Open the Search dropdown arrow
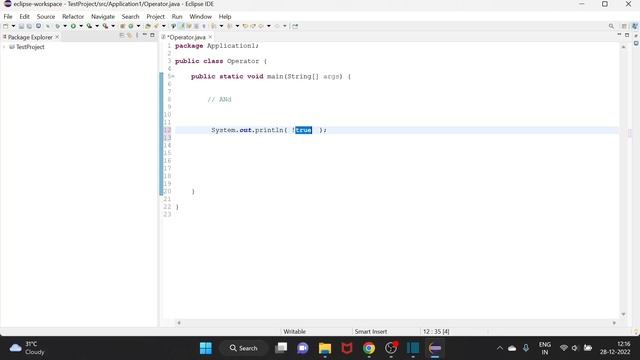Viewport: 640px width, 360px height. (x=164, y=26)
